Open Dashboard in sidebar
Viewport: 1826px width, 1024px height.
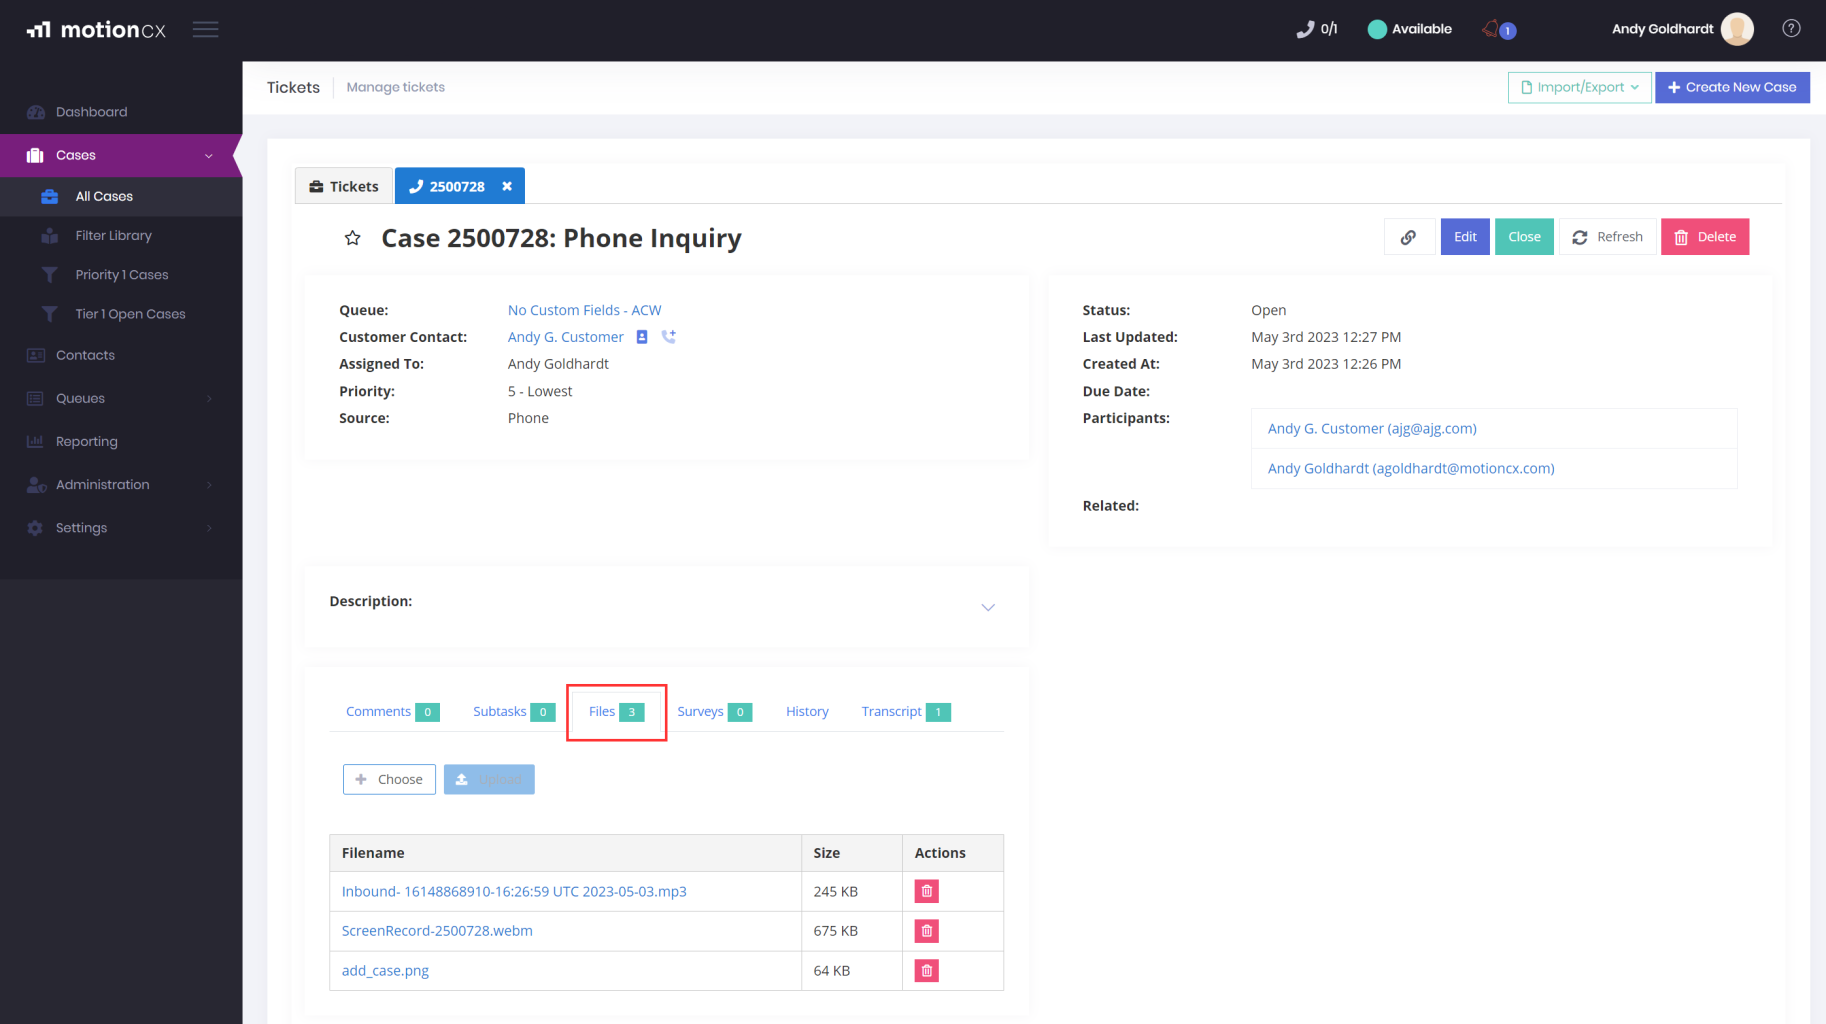coord(121,112)
